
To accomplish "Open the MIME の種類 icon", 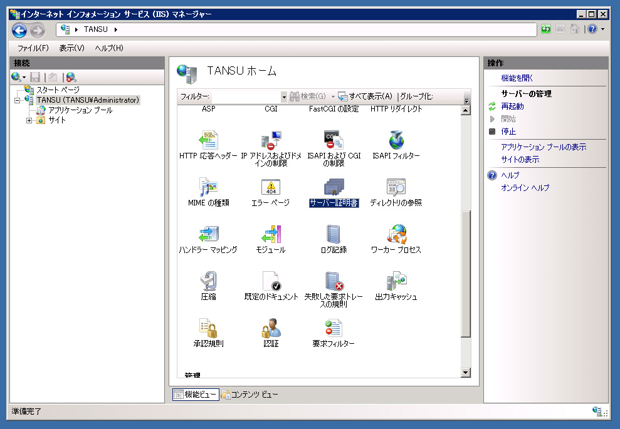I will coord(208,187).
